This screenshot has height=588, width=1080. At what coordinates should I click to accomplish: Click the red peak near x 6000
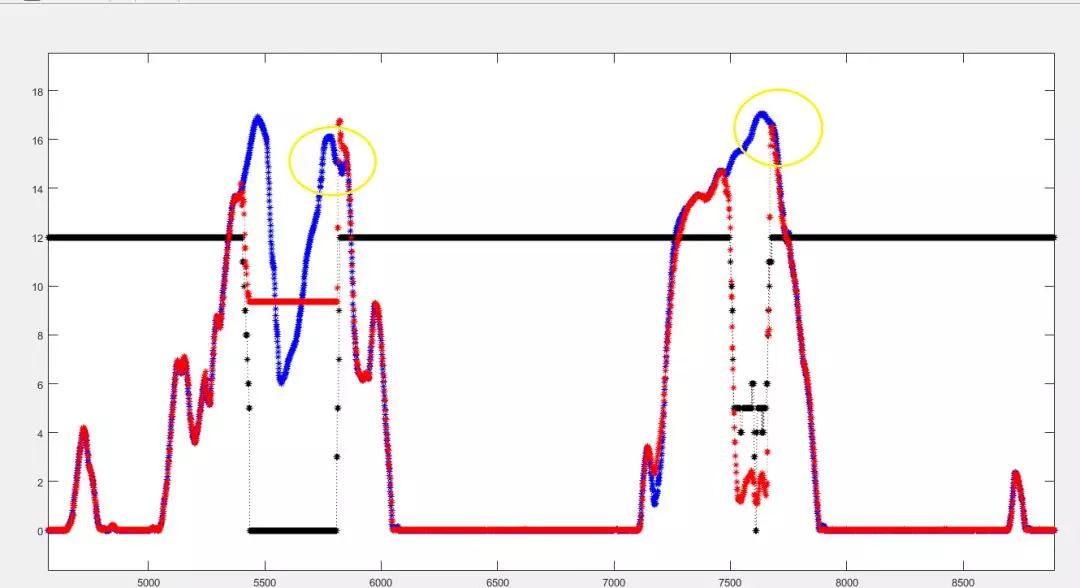click(376, 304)
